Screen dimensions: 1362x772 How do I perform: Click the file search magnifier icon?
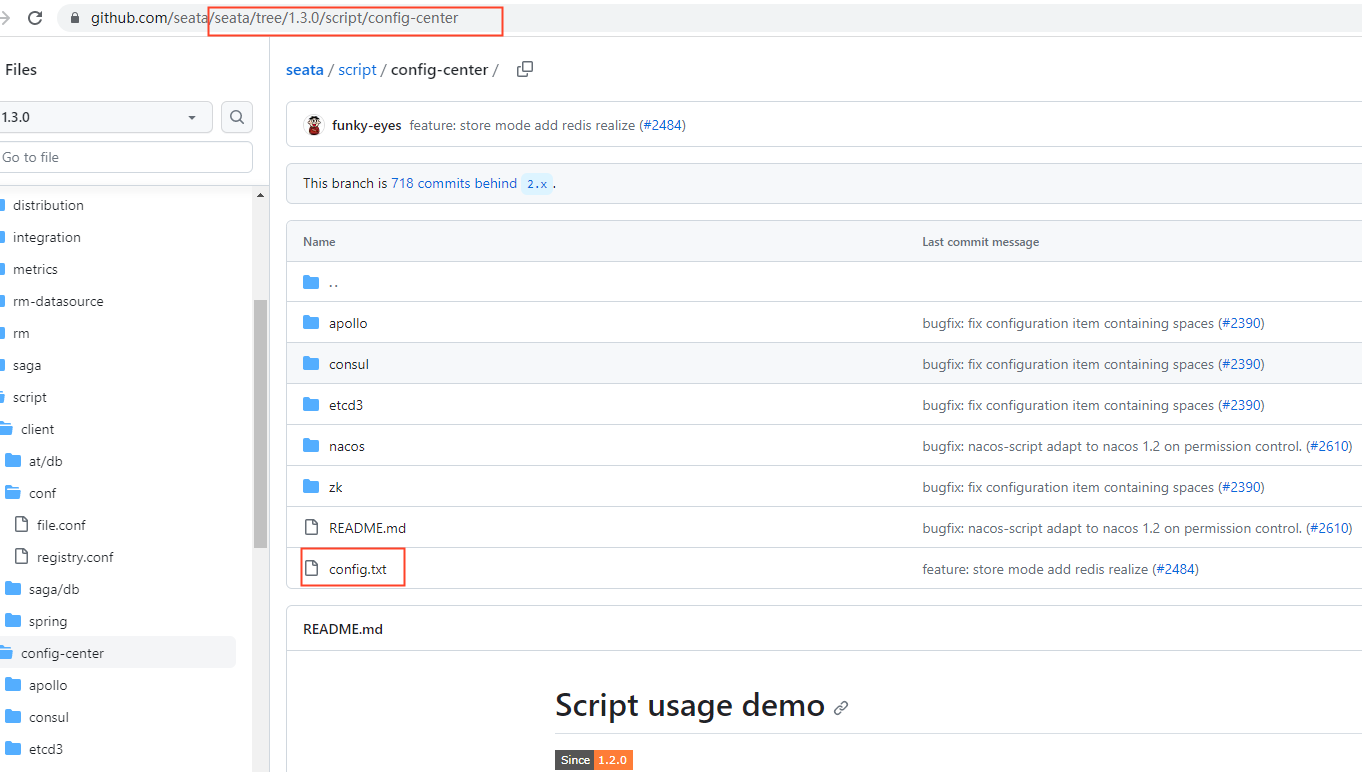[x=237, y=117]
